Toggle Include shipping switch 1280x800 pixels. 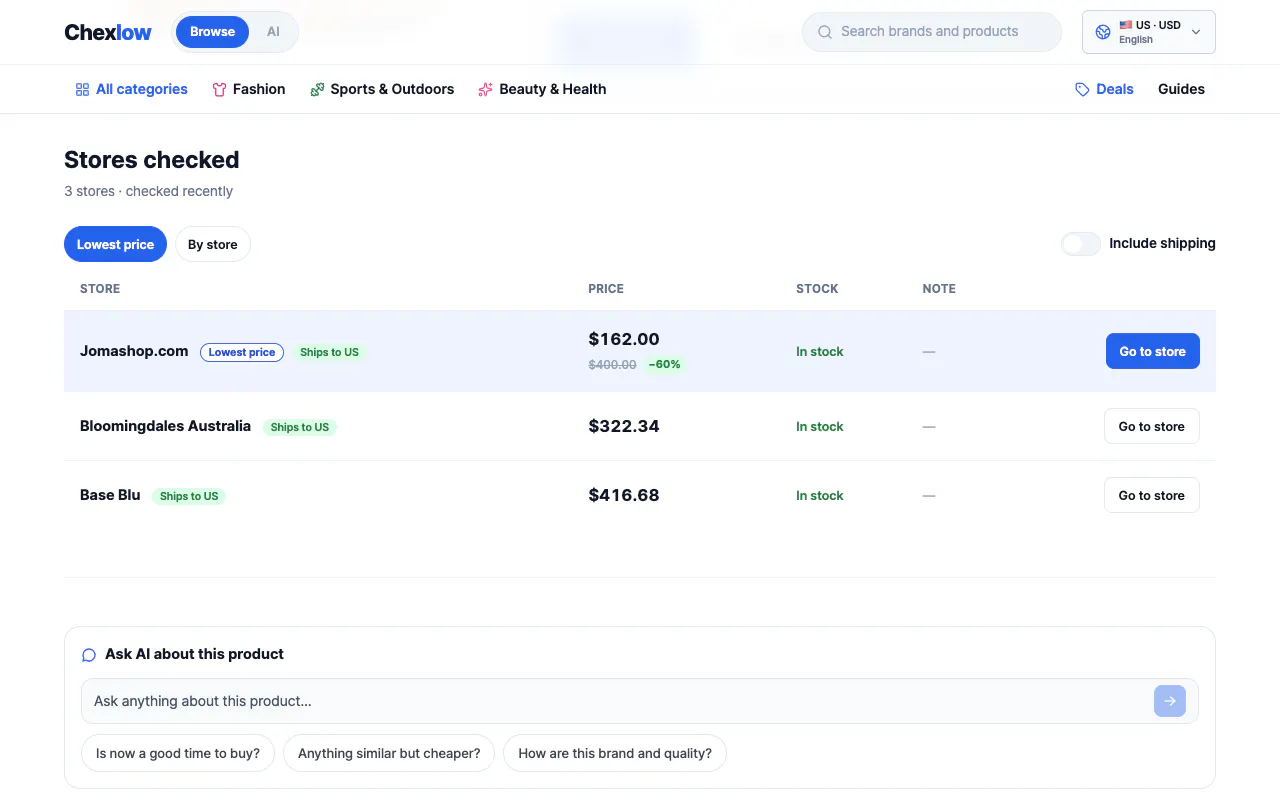(1081, 244)
